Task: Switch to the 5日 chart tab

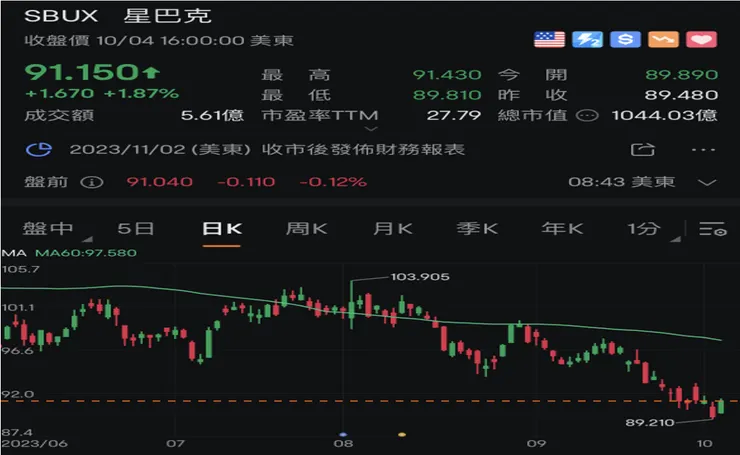Action: tap(136, 229)
